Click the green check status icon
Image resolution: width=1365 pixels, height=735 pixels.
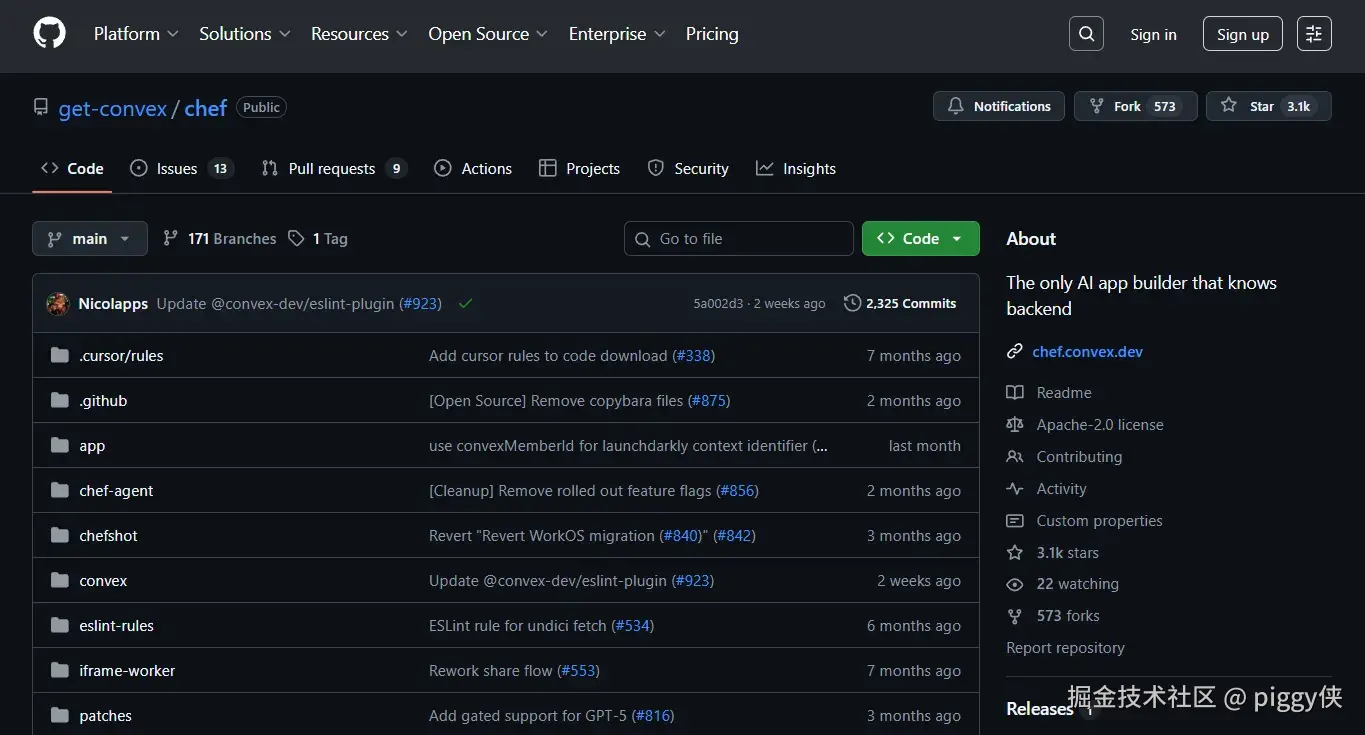[465, 303]
